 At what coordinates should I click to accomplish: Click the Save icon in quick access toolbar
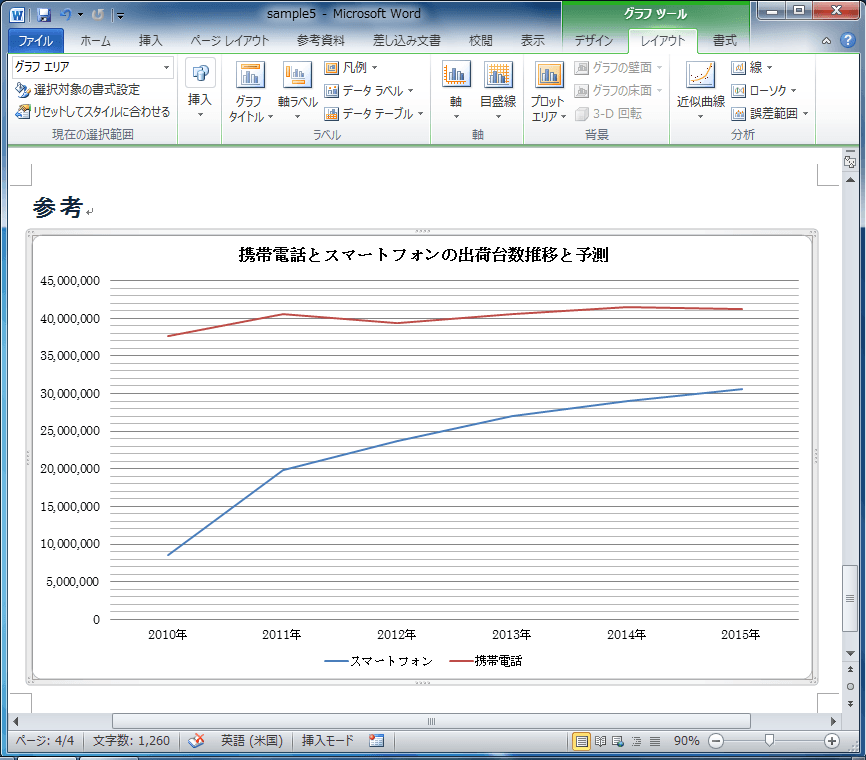(x=44, y=15)
